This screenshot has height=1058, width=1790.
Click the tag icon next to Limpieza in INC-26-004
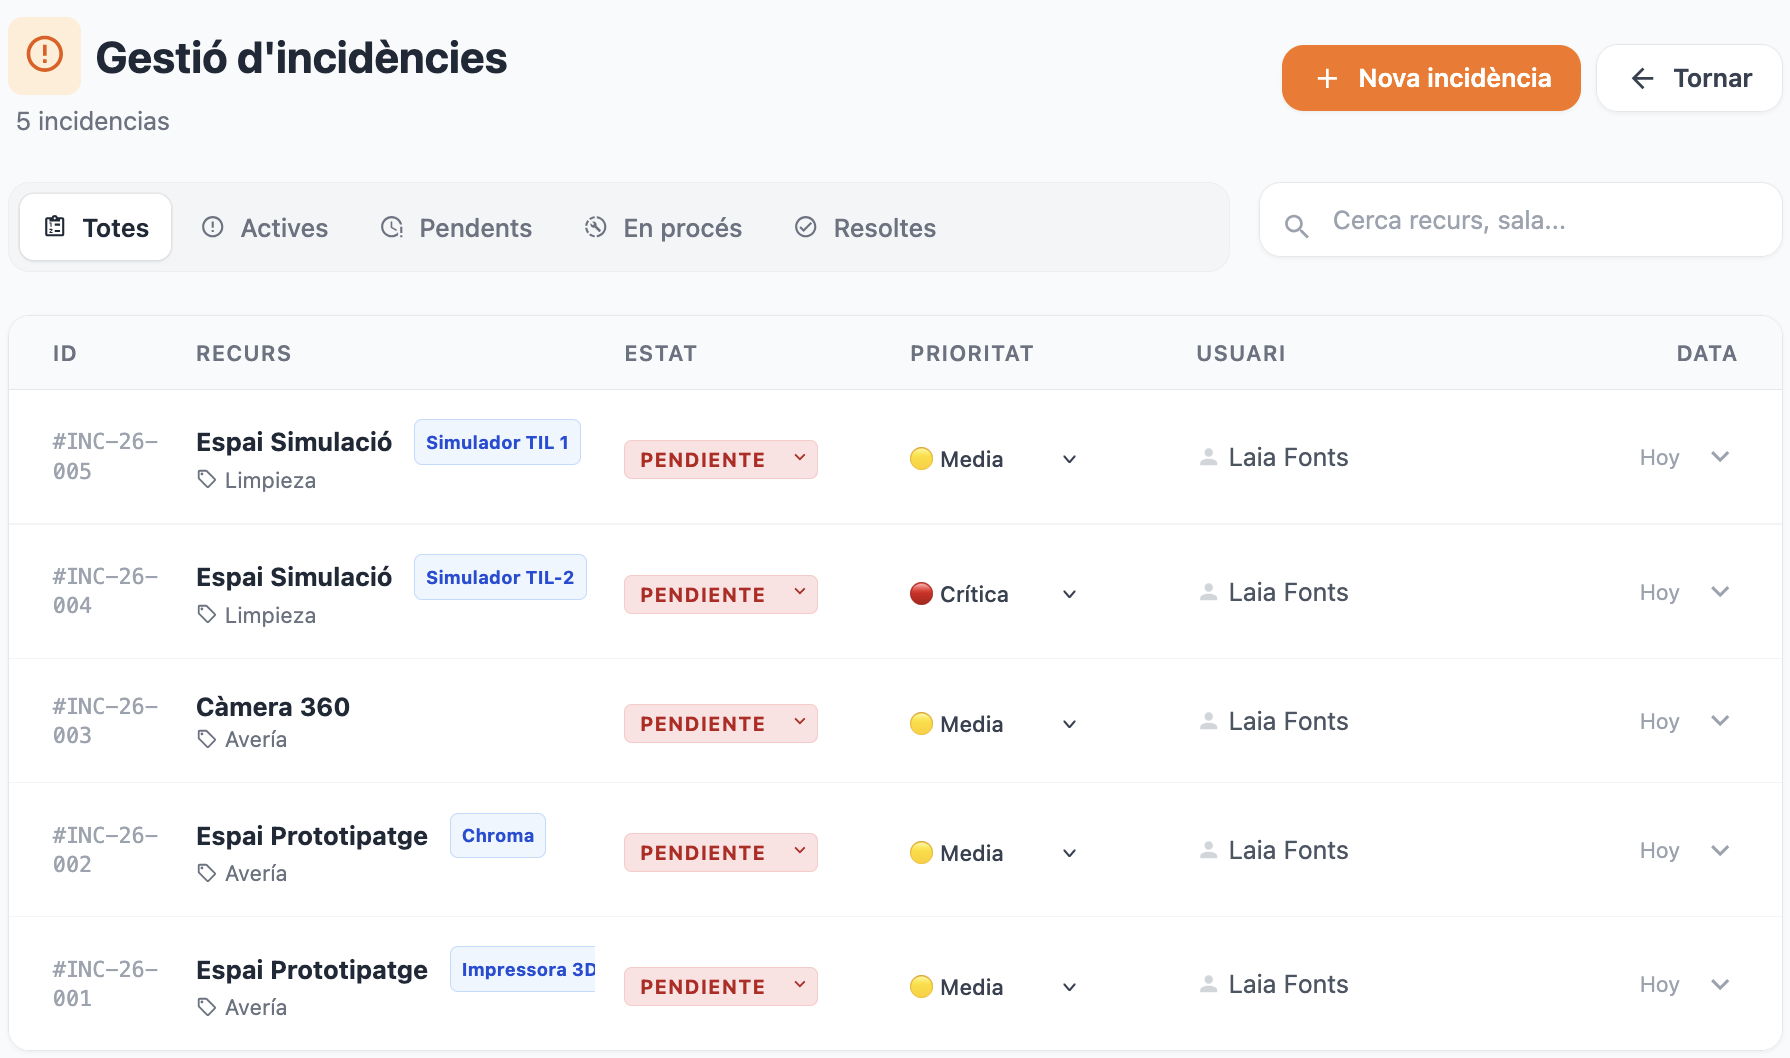click(207, 614)
